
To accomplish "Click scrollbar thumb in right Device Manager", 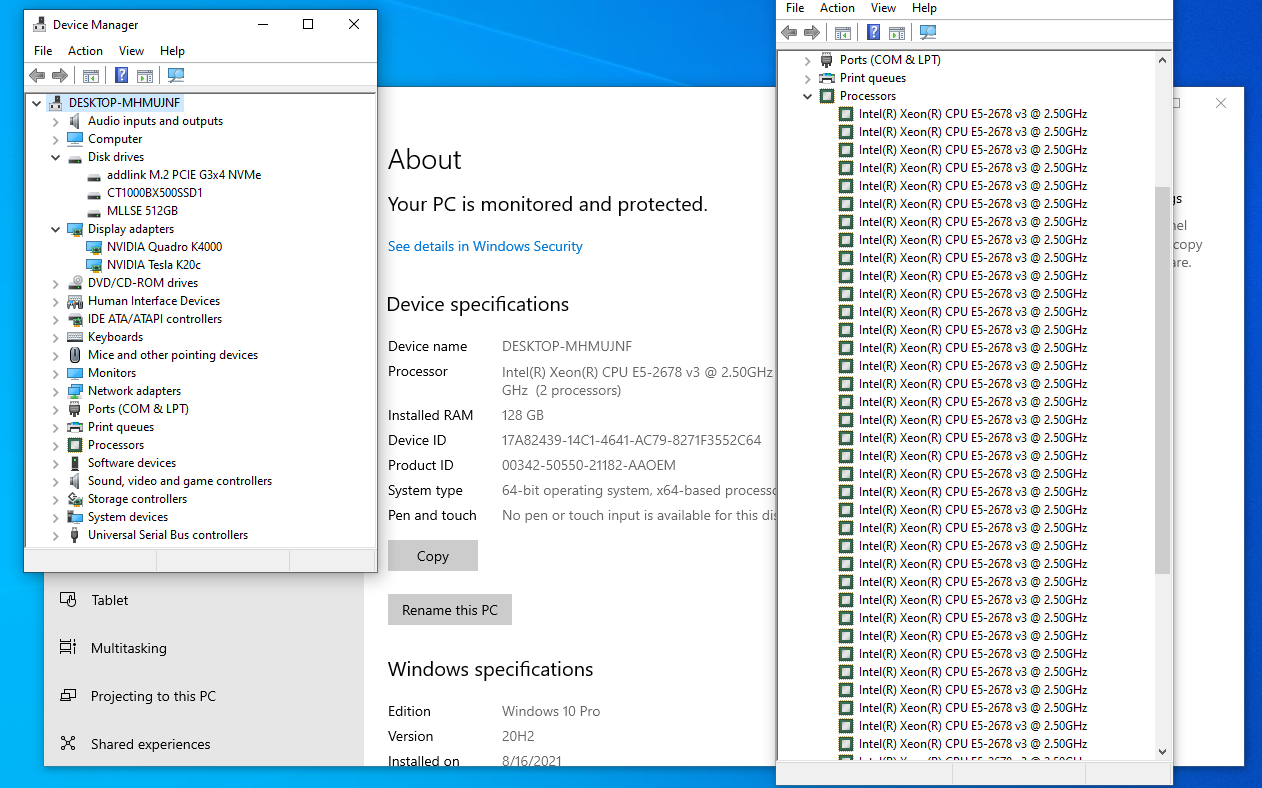I will [1162, 380].
